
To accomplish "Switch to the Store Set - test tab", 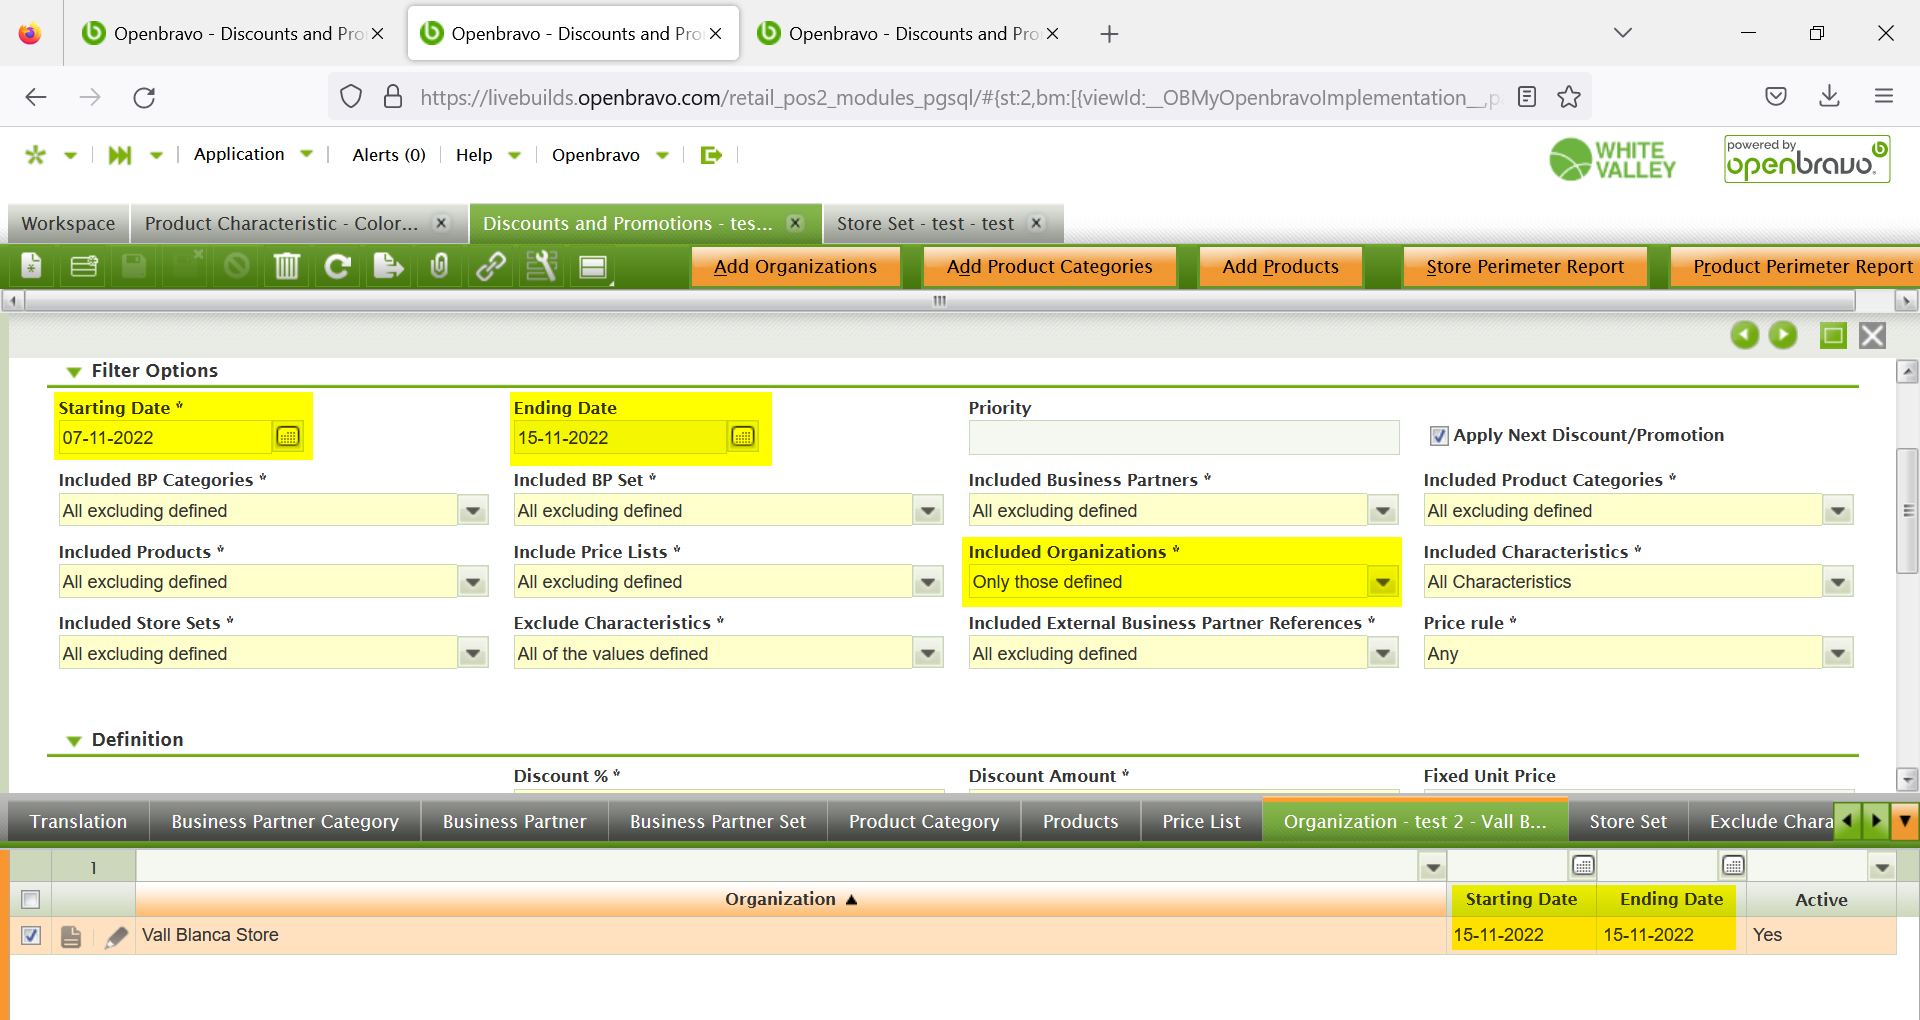I will tap(924, 224).
